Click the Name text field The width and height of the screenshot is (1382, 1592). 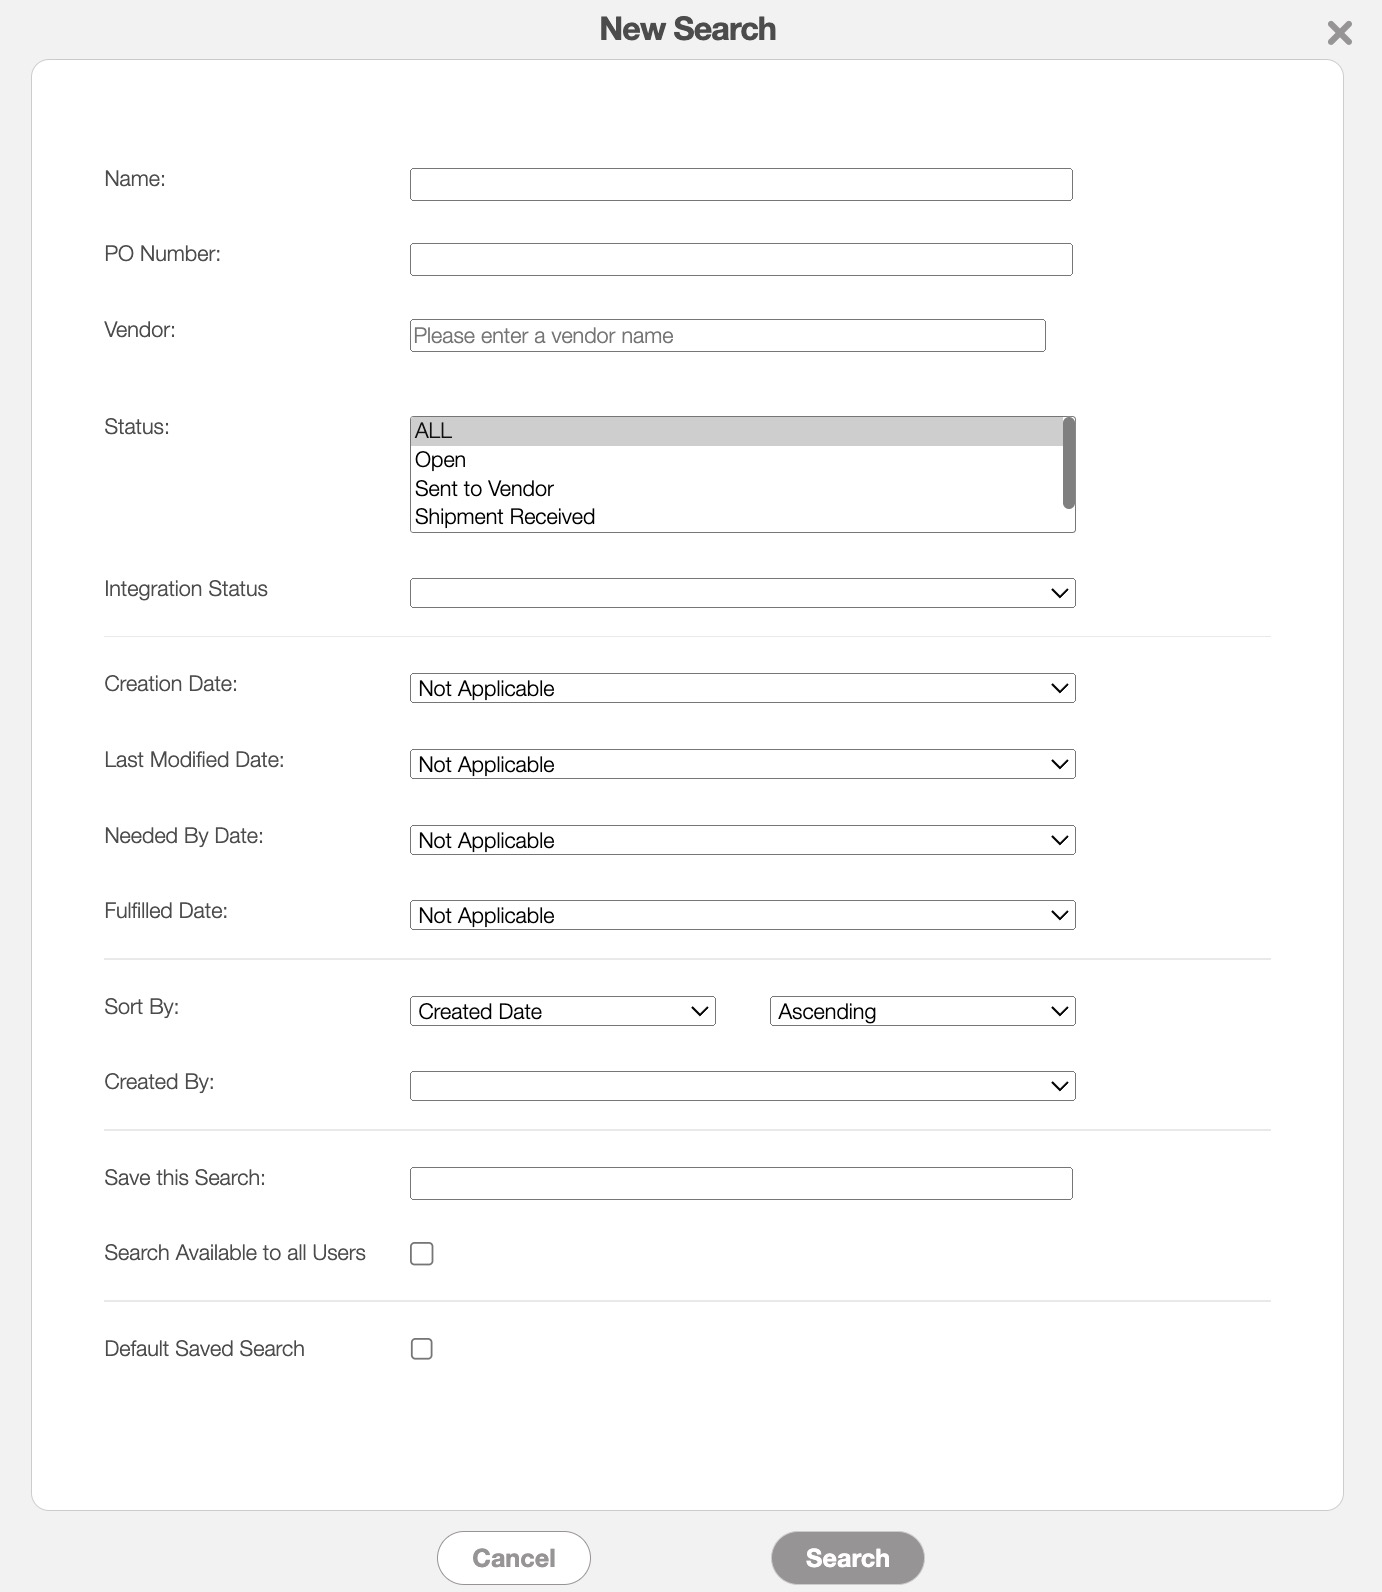(740, 185)
